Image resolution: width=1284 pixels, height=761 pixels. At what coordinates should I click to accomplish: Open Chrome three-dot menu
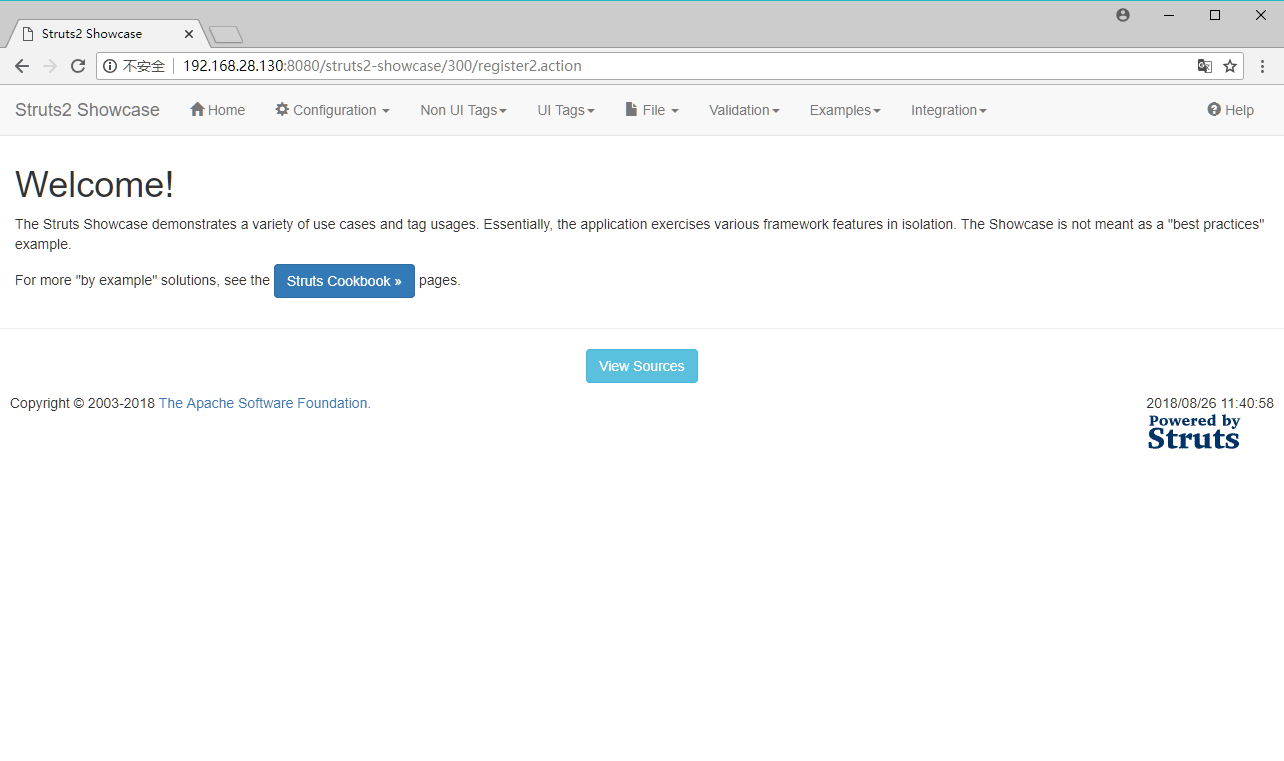[x=1262, y=66]
